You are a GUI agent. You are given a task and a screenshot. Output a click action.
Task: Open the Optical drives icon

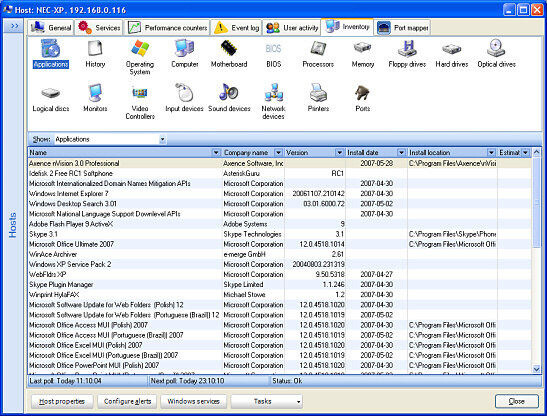[496, 54]
